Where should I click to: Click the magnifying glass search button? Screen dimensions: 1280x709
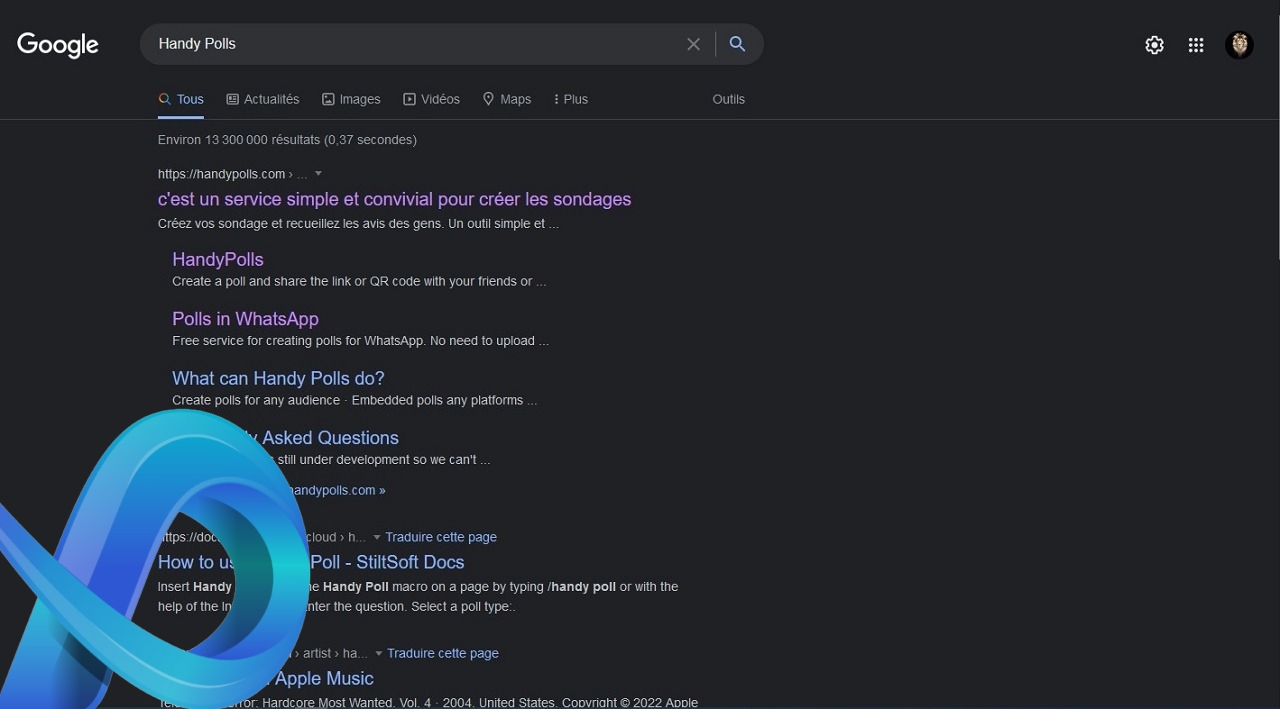coord(737,44)
